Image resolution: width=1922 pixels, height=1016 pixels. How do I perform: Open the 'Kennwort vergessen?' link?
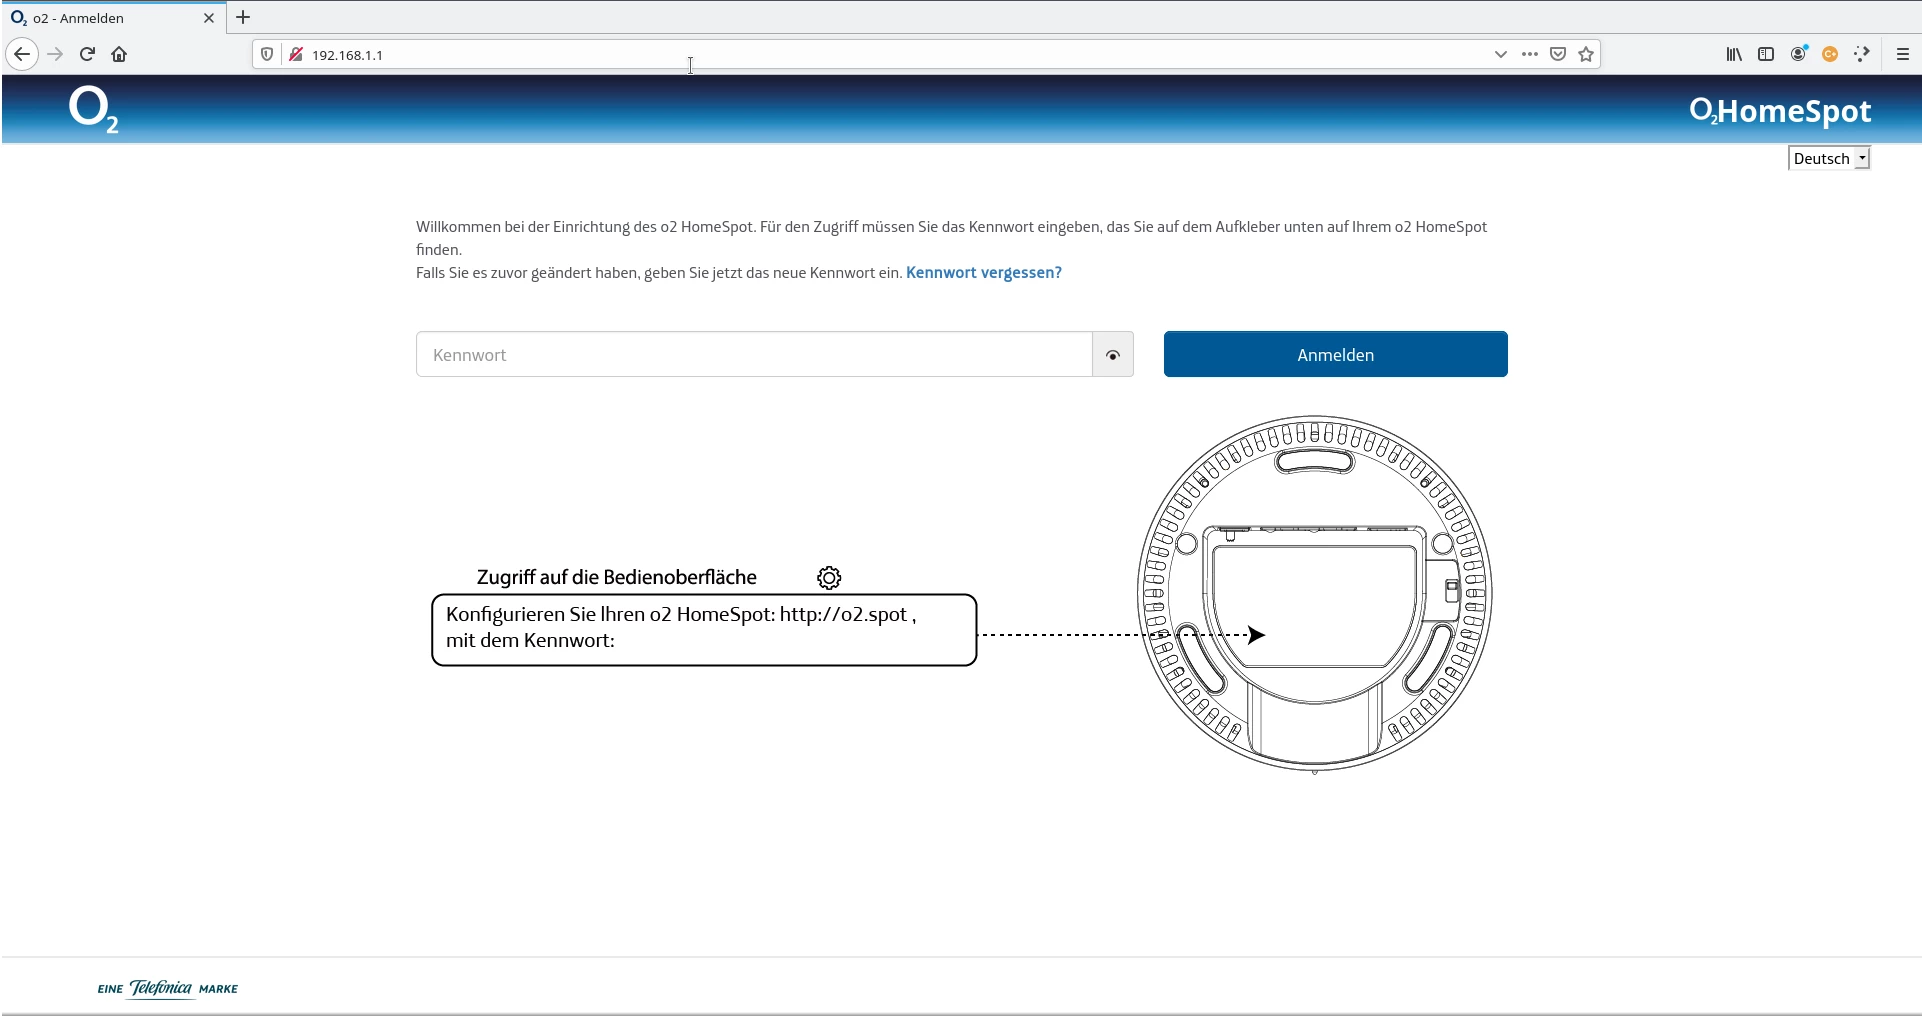pos(984,272)
